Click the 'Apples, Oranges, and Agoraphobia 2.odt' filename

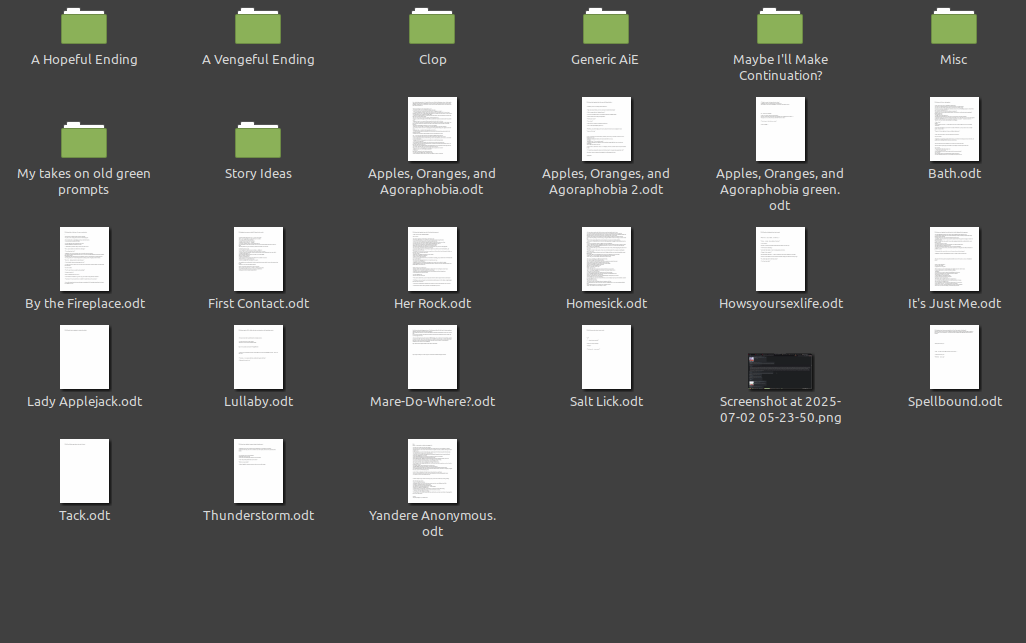[x=606, y=181]
